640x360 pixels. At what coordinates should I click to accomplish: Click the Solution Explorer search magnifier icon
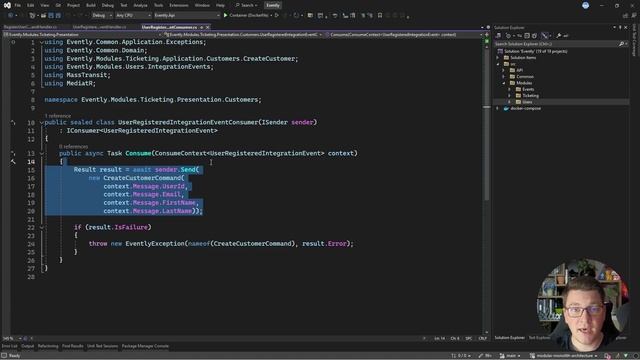click(x=621, y=44)
